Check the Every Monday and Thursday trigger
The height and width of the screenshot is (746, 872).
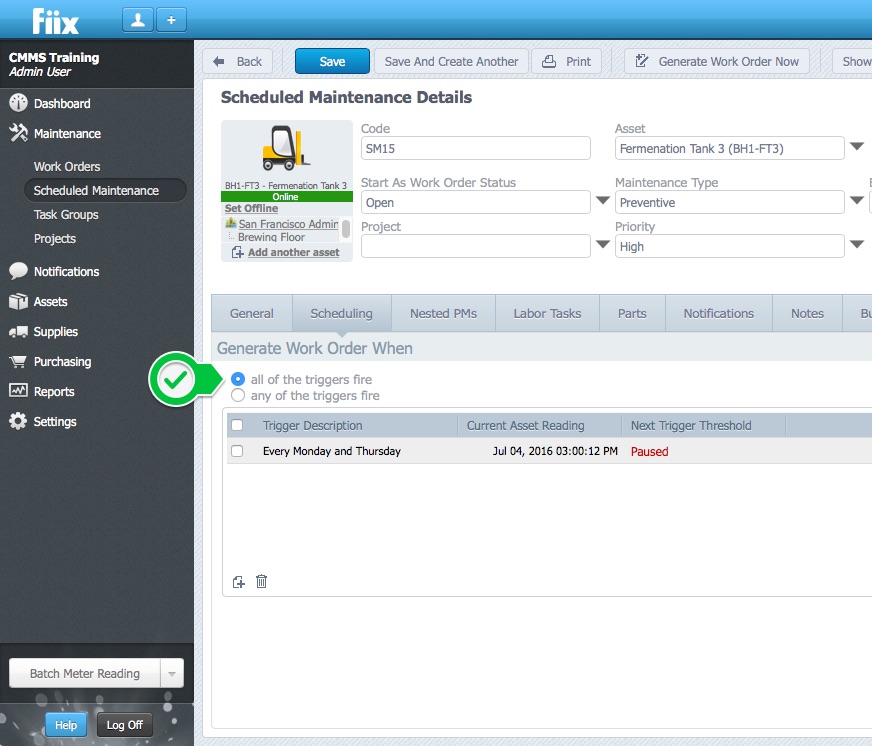pos(237,451)
